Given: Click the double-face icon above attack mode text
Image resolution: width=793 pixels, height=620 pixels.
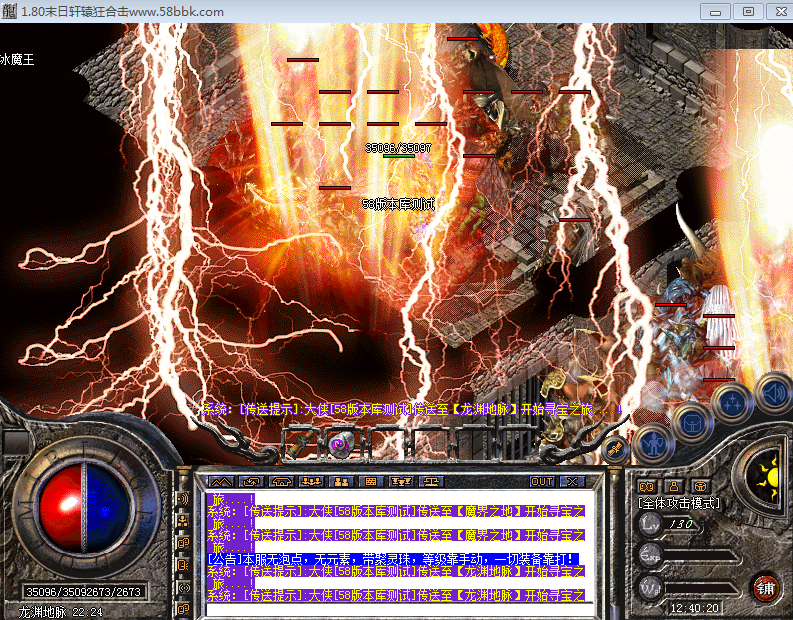Looking at the screenshot, I should [647, 486].
